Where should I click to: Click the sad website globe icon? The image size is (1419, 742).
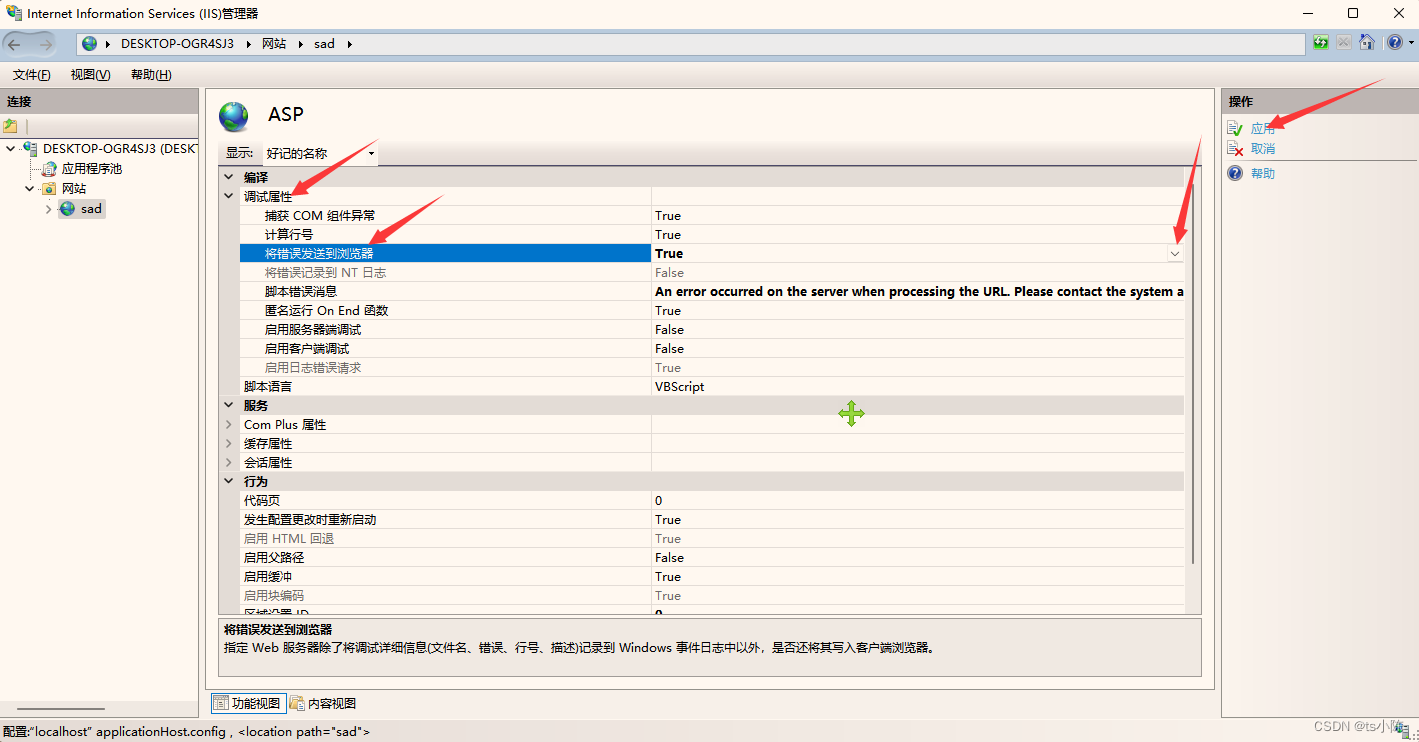coord(68,208)
